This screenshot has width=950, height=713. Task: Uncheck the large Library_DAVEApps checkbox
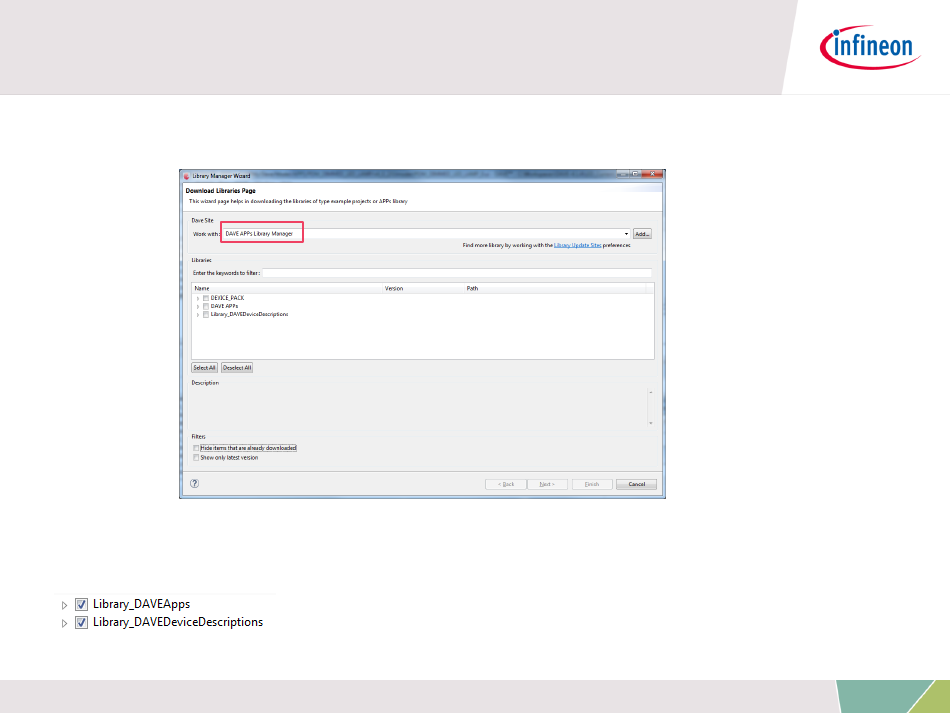(x=82, y=605)
